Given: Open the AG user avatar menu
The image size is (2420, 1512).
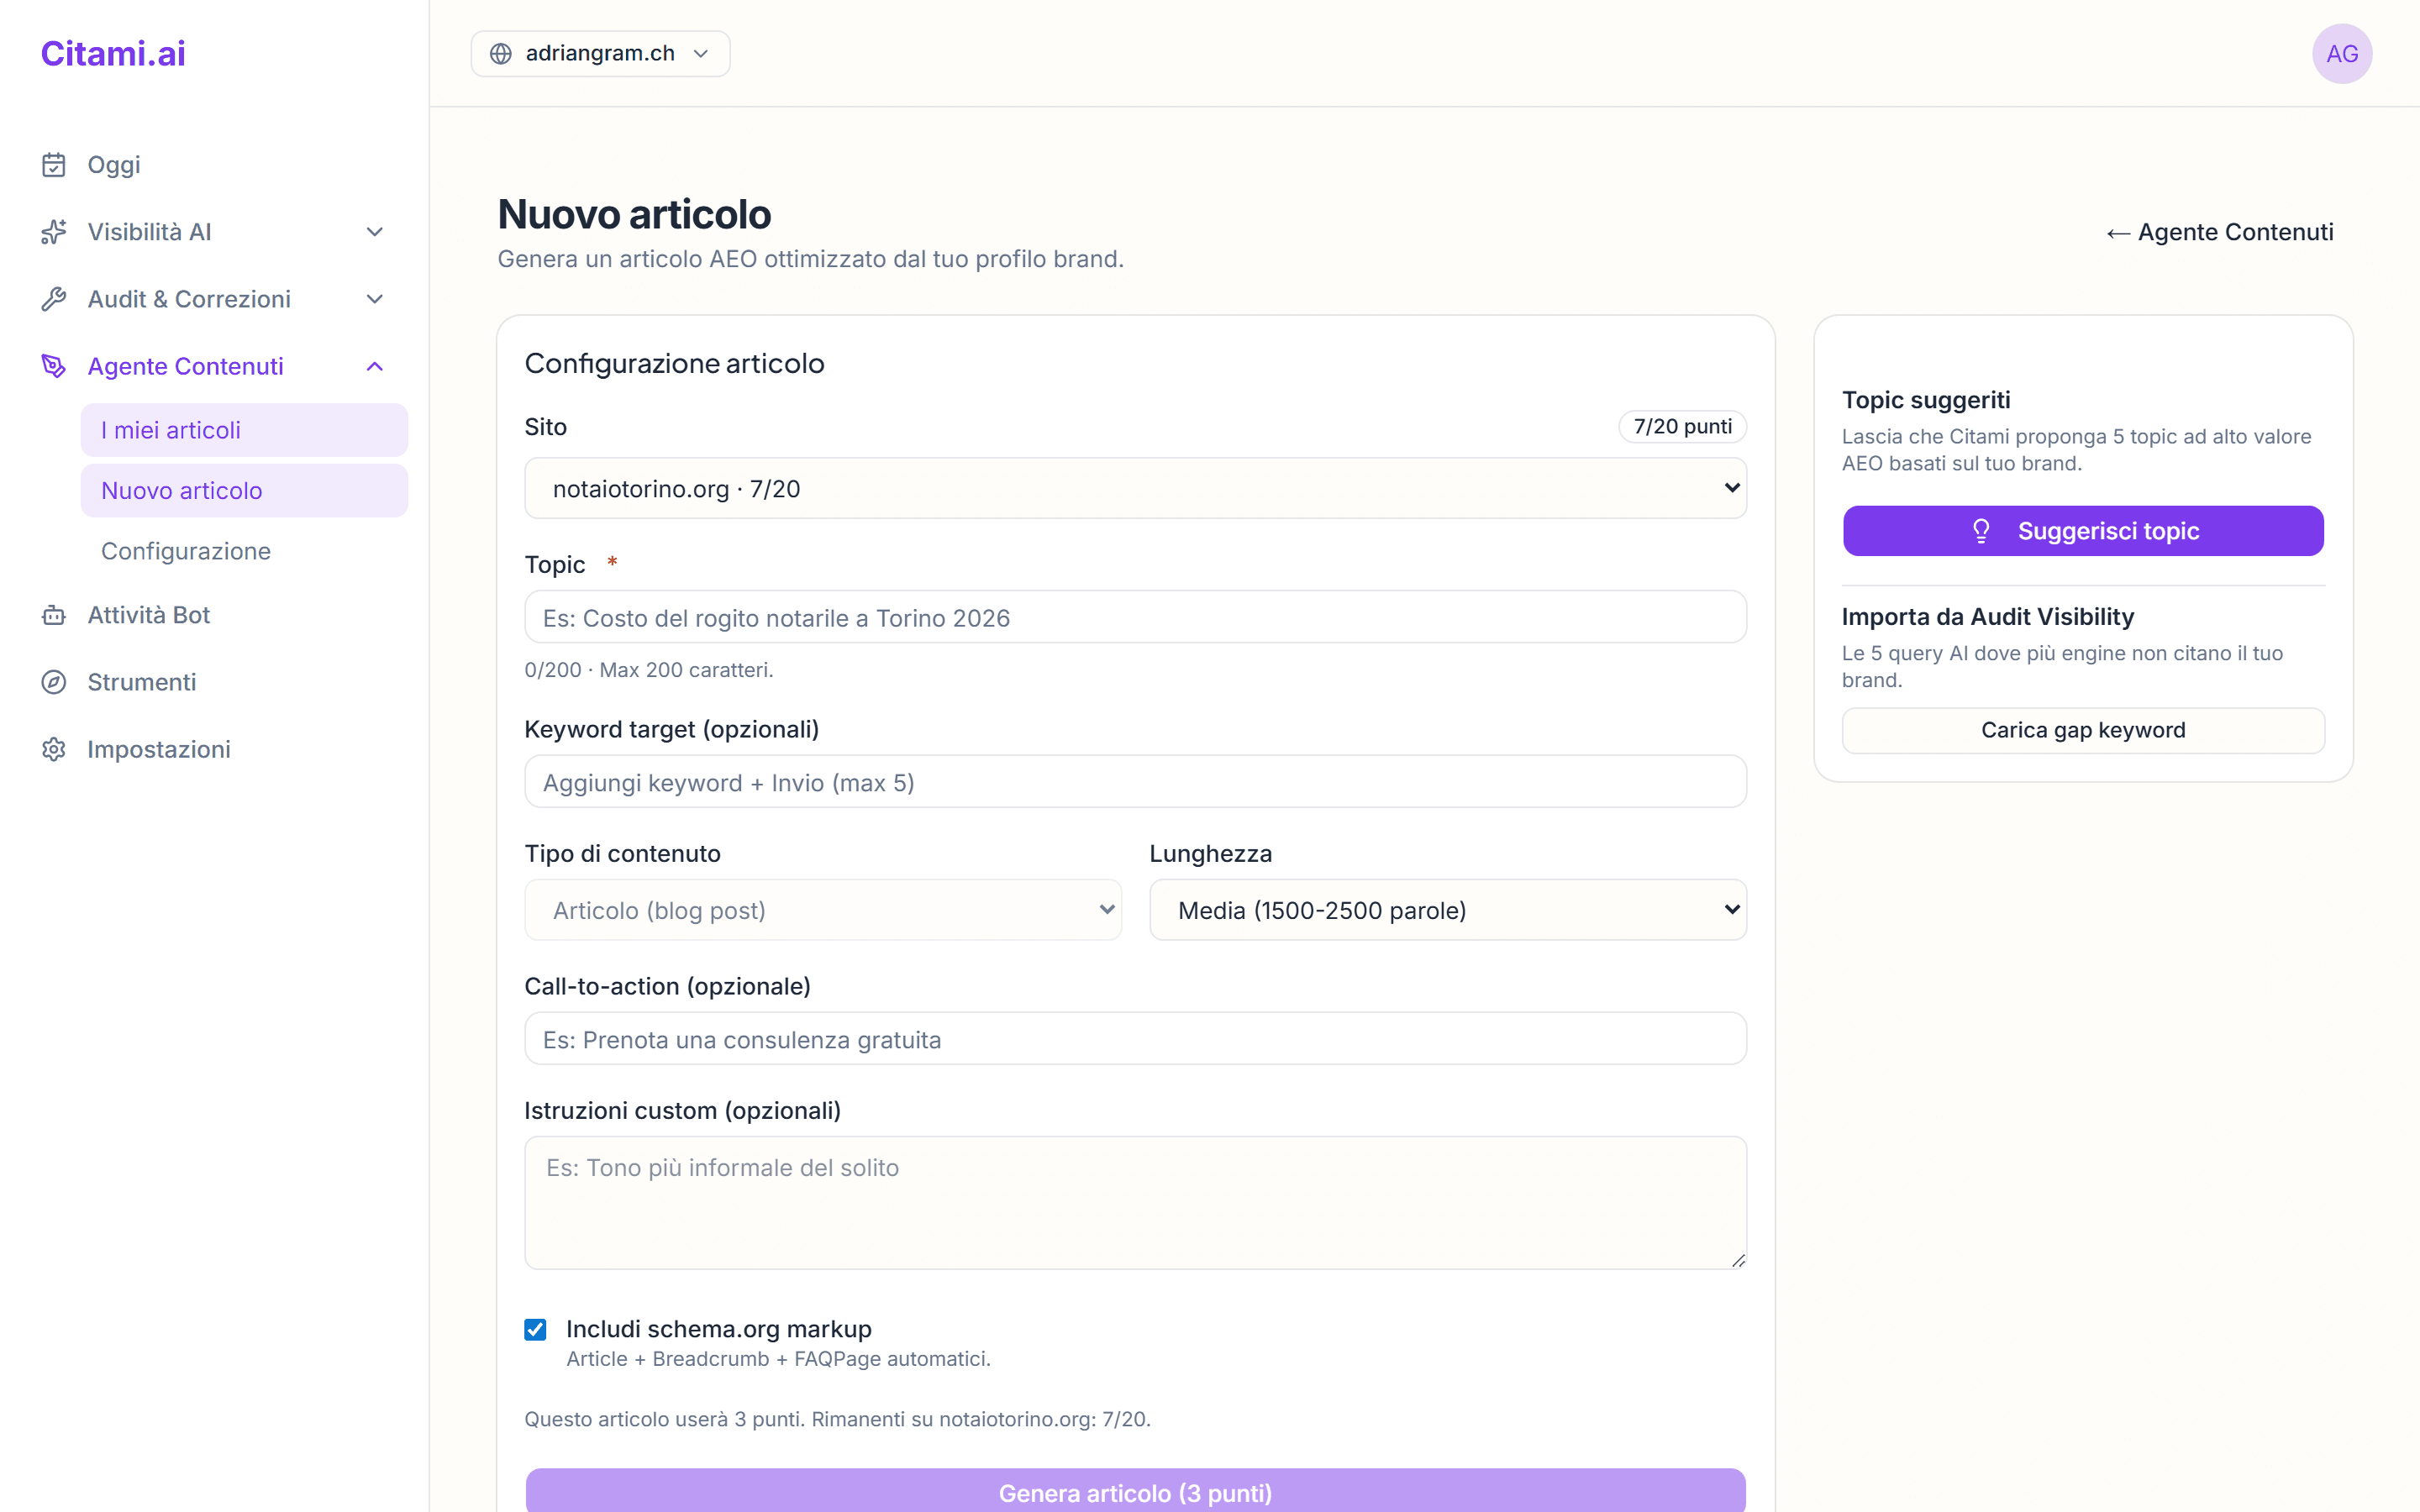Looking at the screenshot, I should tap(2342, 54).
